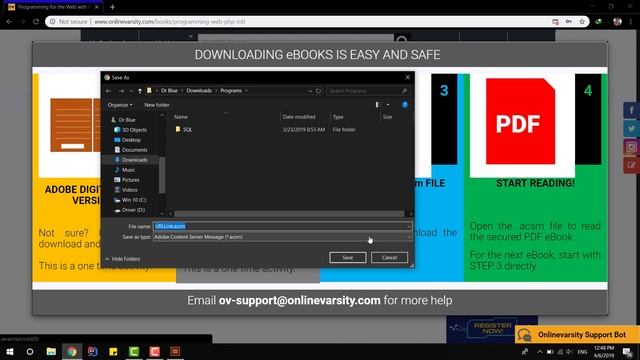640x360 pixels.
Task: Click browser back arrow
Action: 9,22
